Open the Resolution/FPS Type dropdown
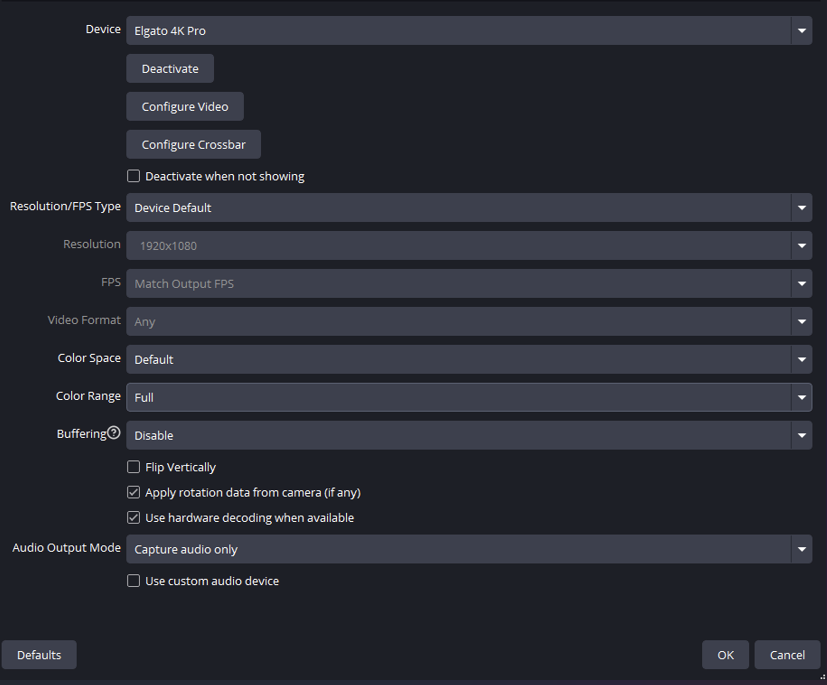The height and width of the screenshot is (685, 827). click(x=469, y=208)
